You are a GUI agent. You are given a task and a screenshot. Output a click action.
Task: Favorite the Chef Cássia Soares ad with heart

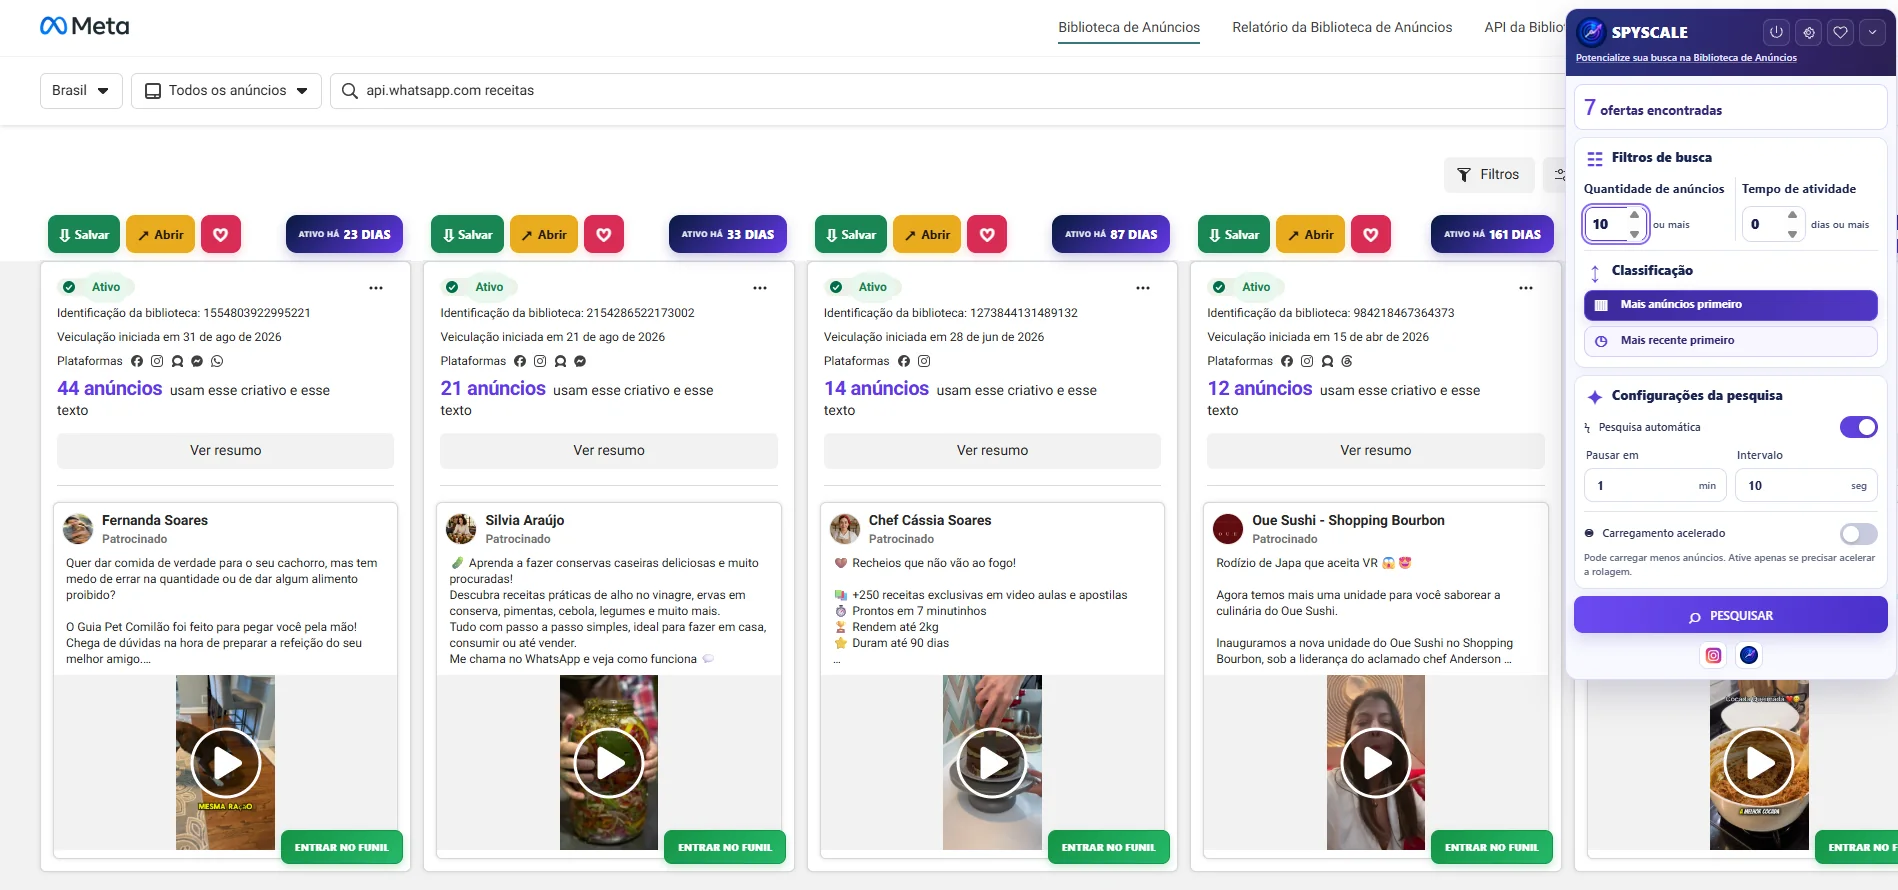987,234
